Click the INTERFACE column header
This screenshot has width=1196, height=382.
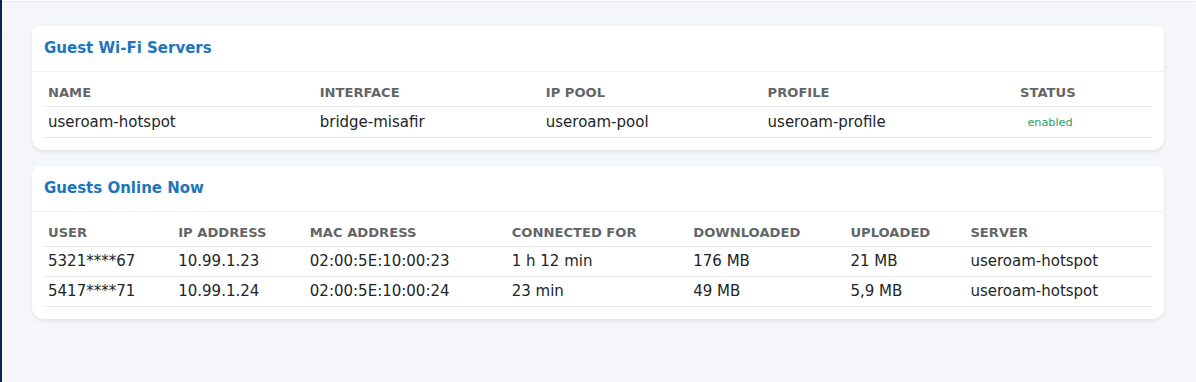(359, 93)
